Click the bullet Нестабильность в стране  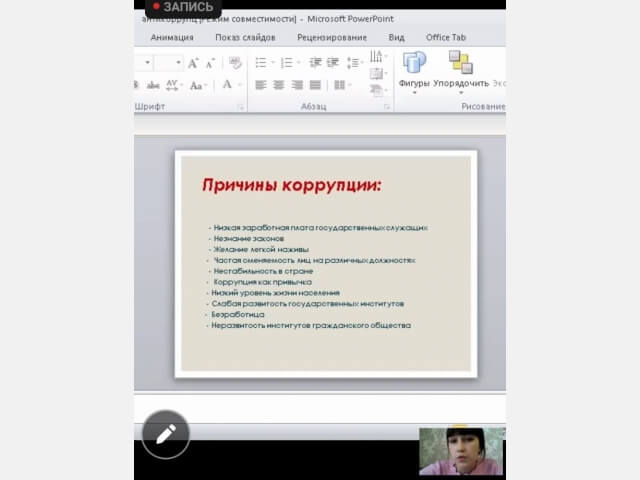coord(263,271)
